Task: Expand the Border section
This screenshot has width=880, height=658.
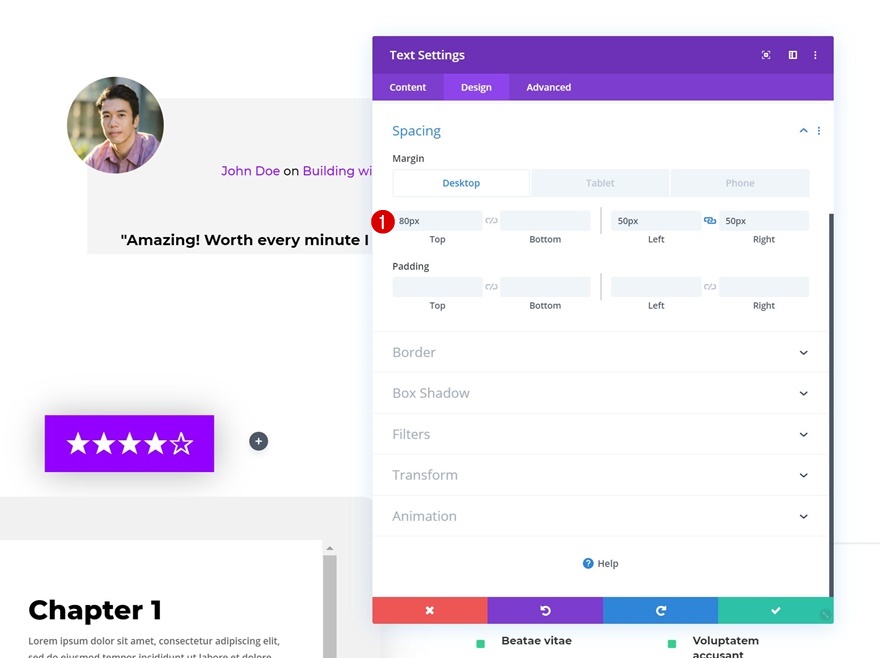Action: [x=601, y=353]
